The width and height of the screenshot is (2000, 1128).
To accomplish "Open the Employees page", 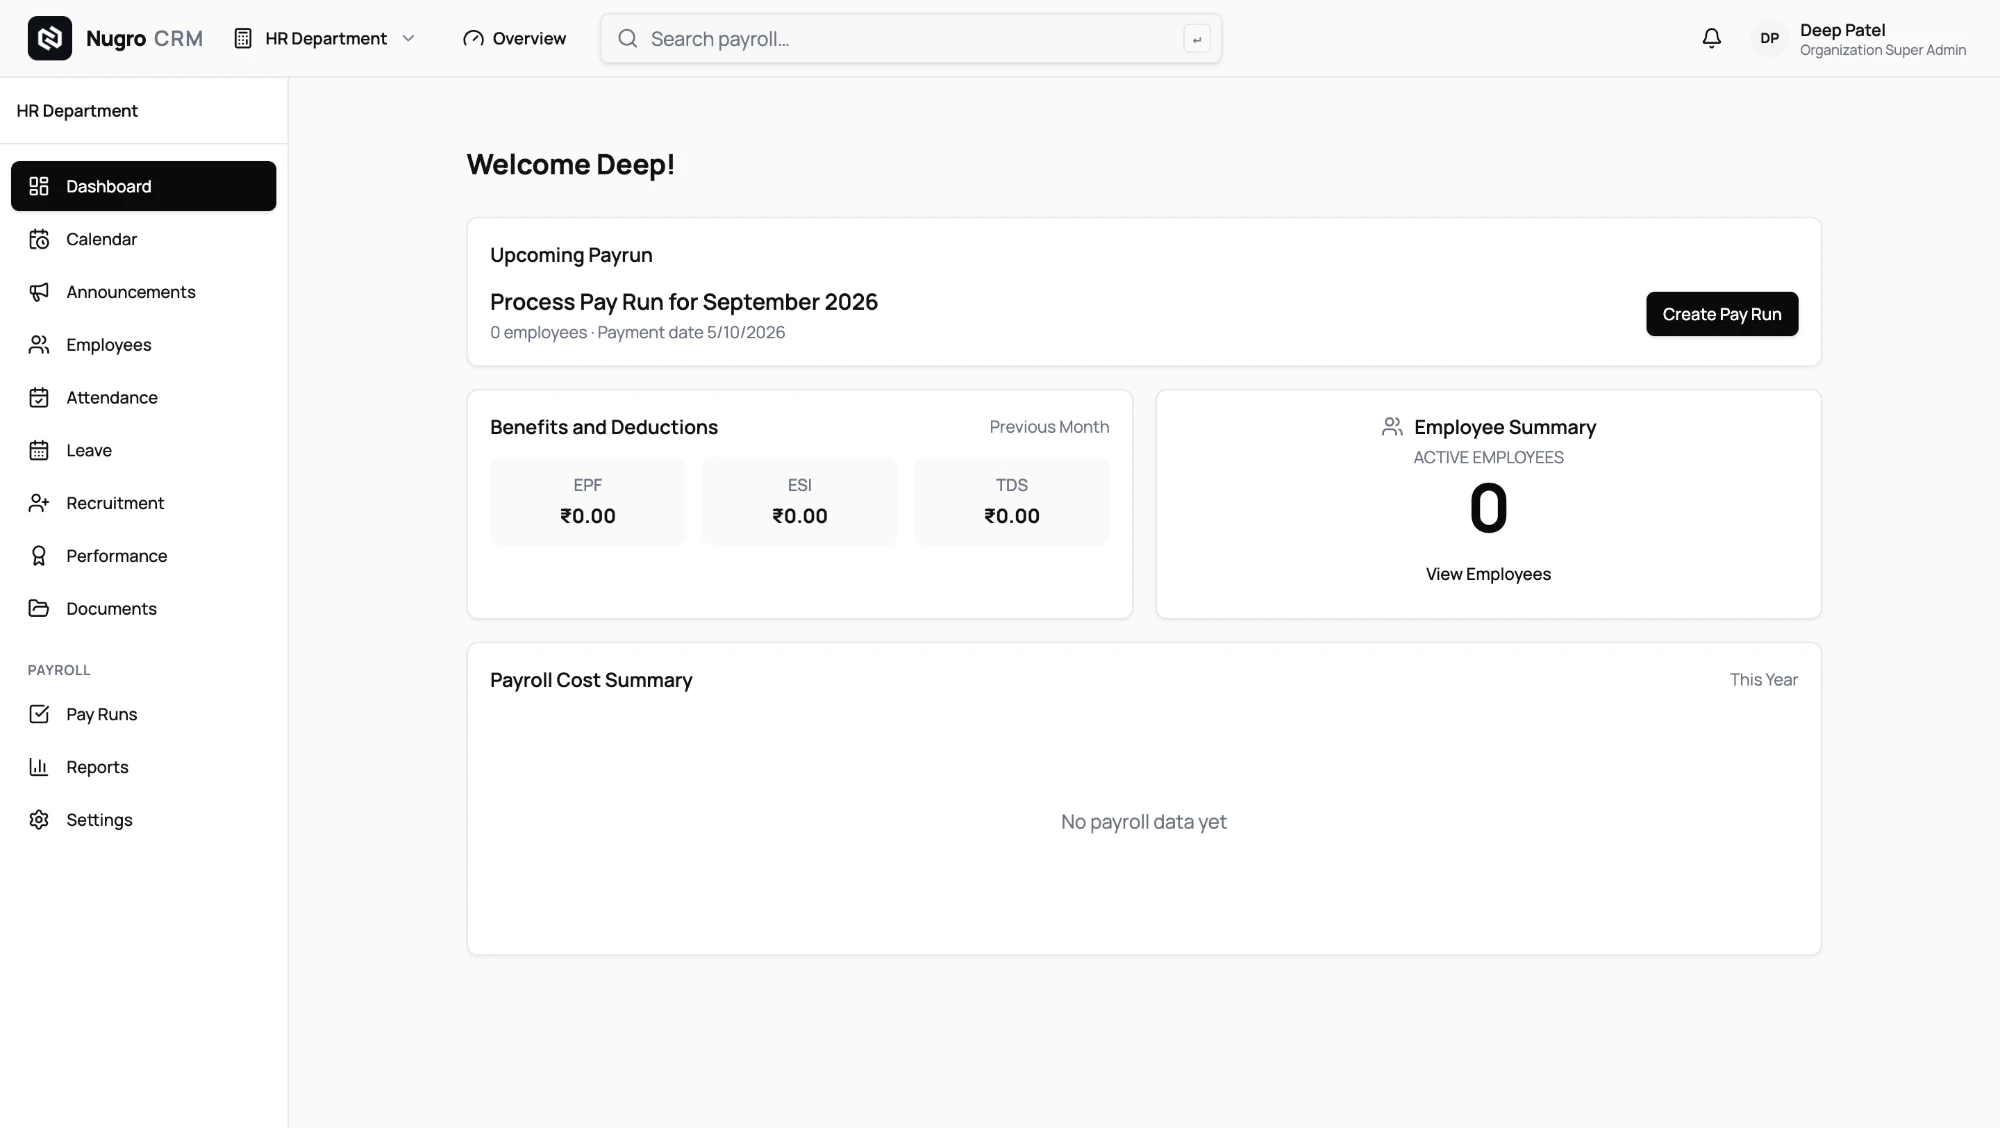I will (143, 344).
